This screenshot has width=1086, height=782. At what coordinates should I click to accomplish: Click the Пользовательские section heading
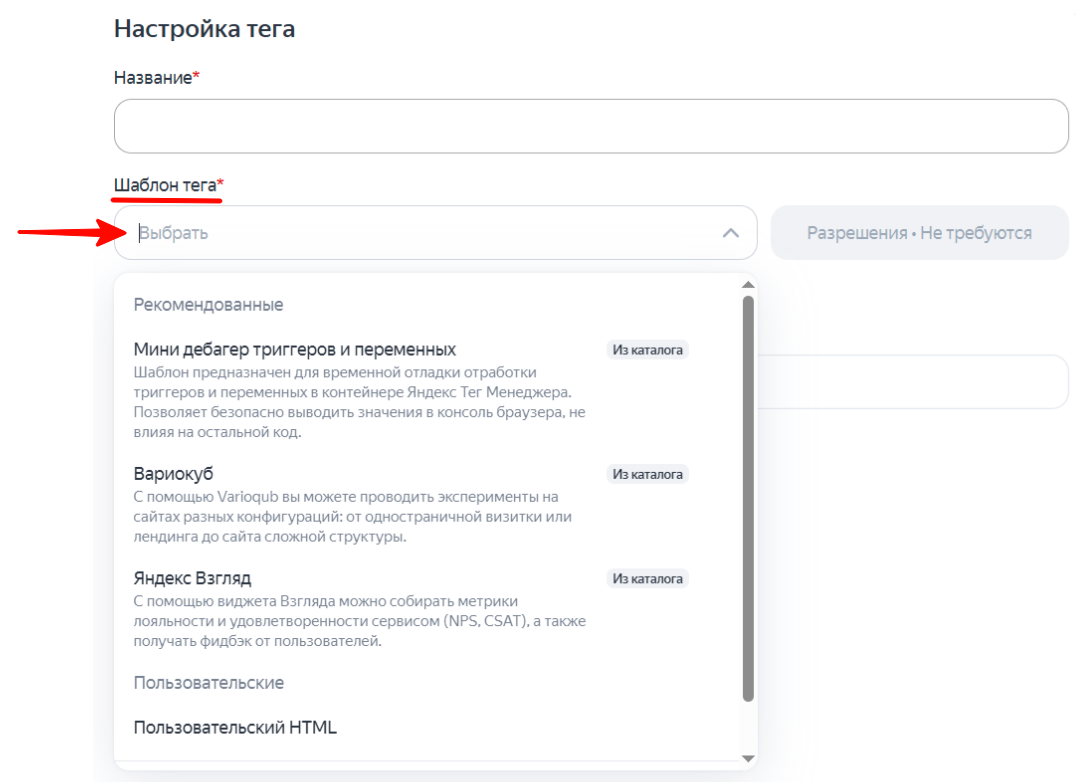[208, 682]
